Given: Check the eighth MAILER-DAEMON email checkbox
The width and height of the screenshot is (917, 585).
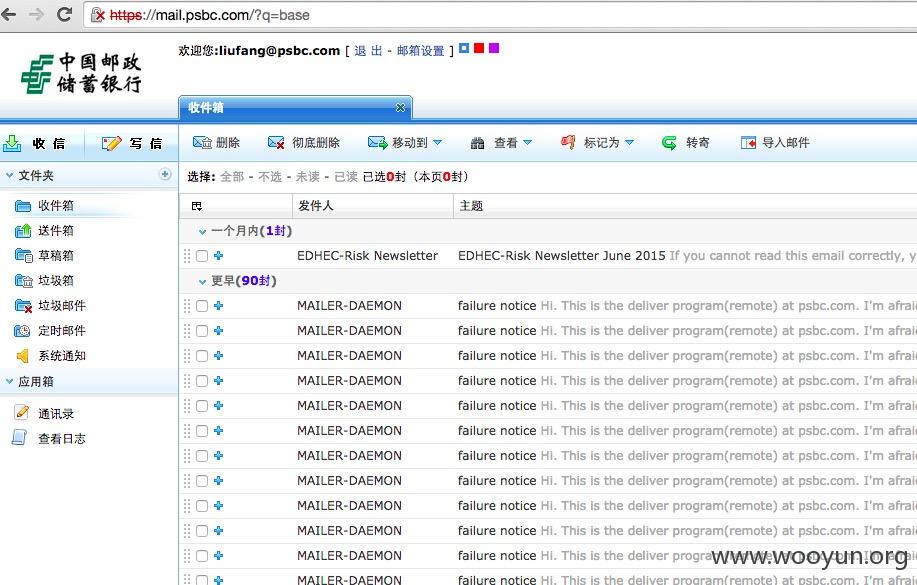Looking at the screenshot, I should [x=202, y=481].
